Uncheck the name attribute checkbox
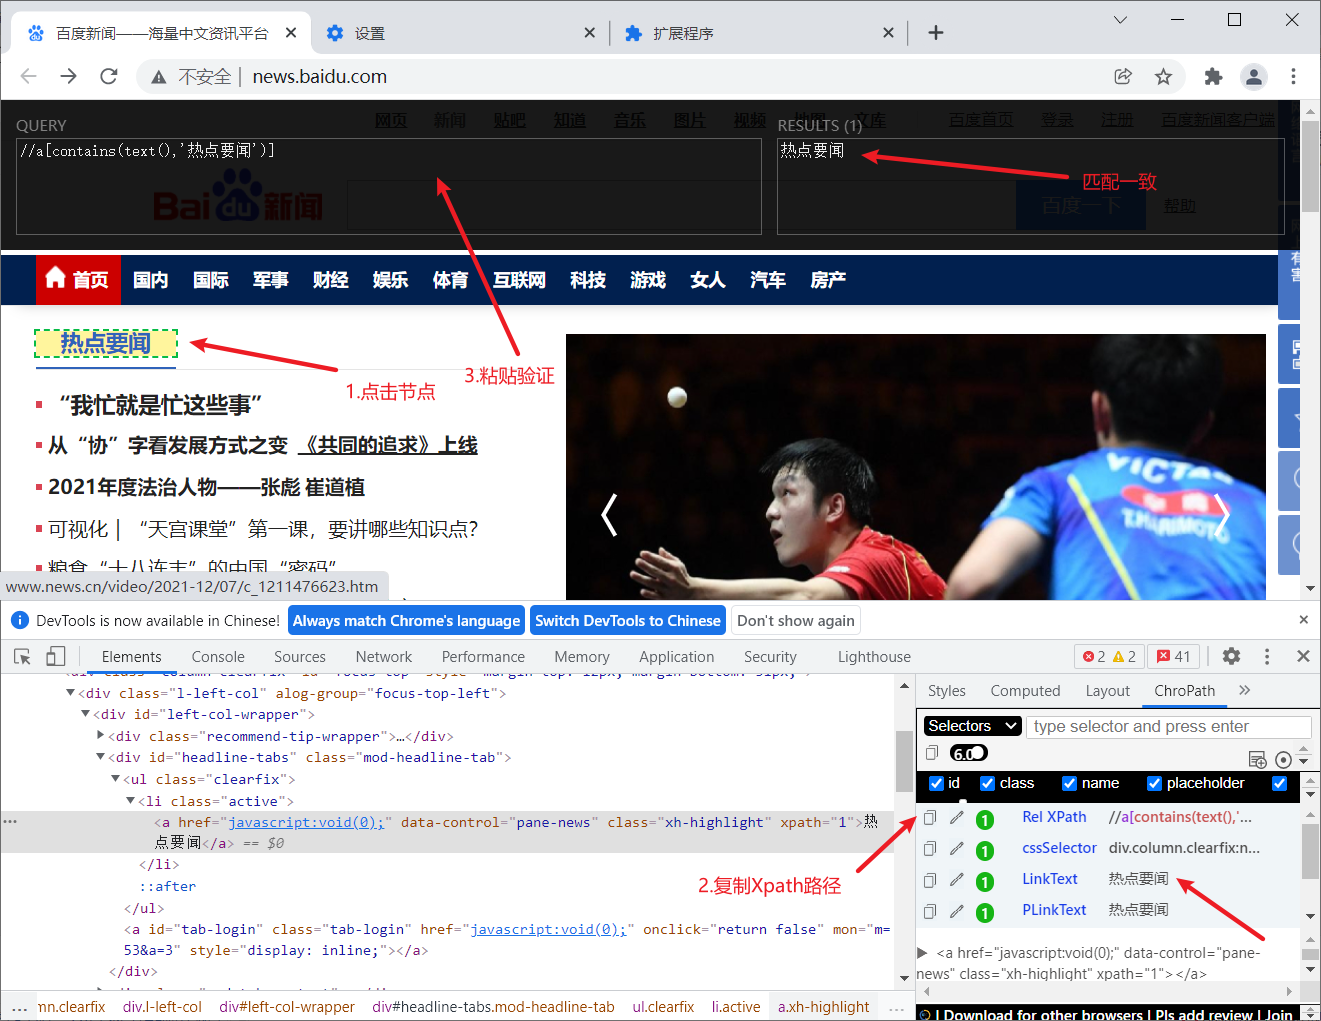The height and width of the screenshot is (1021, 1321). pos(1069,783)
